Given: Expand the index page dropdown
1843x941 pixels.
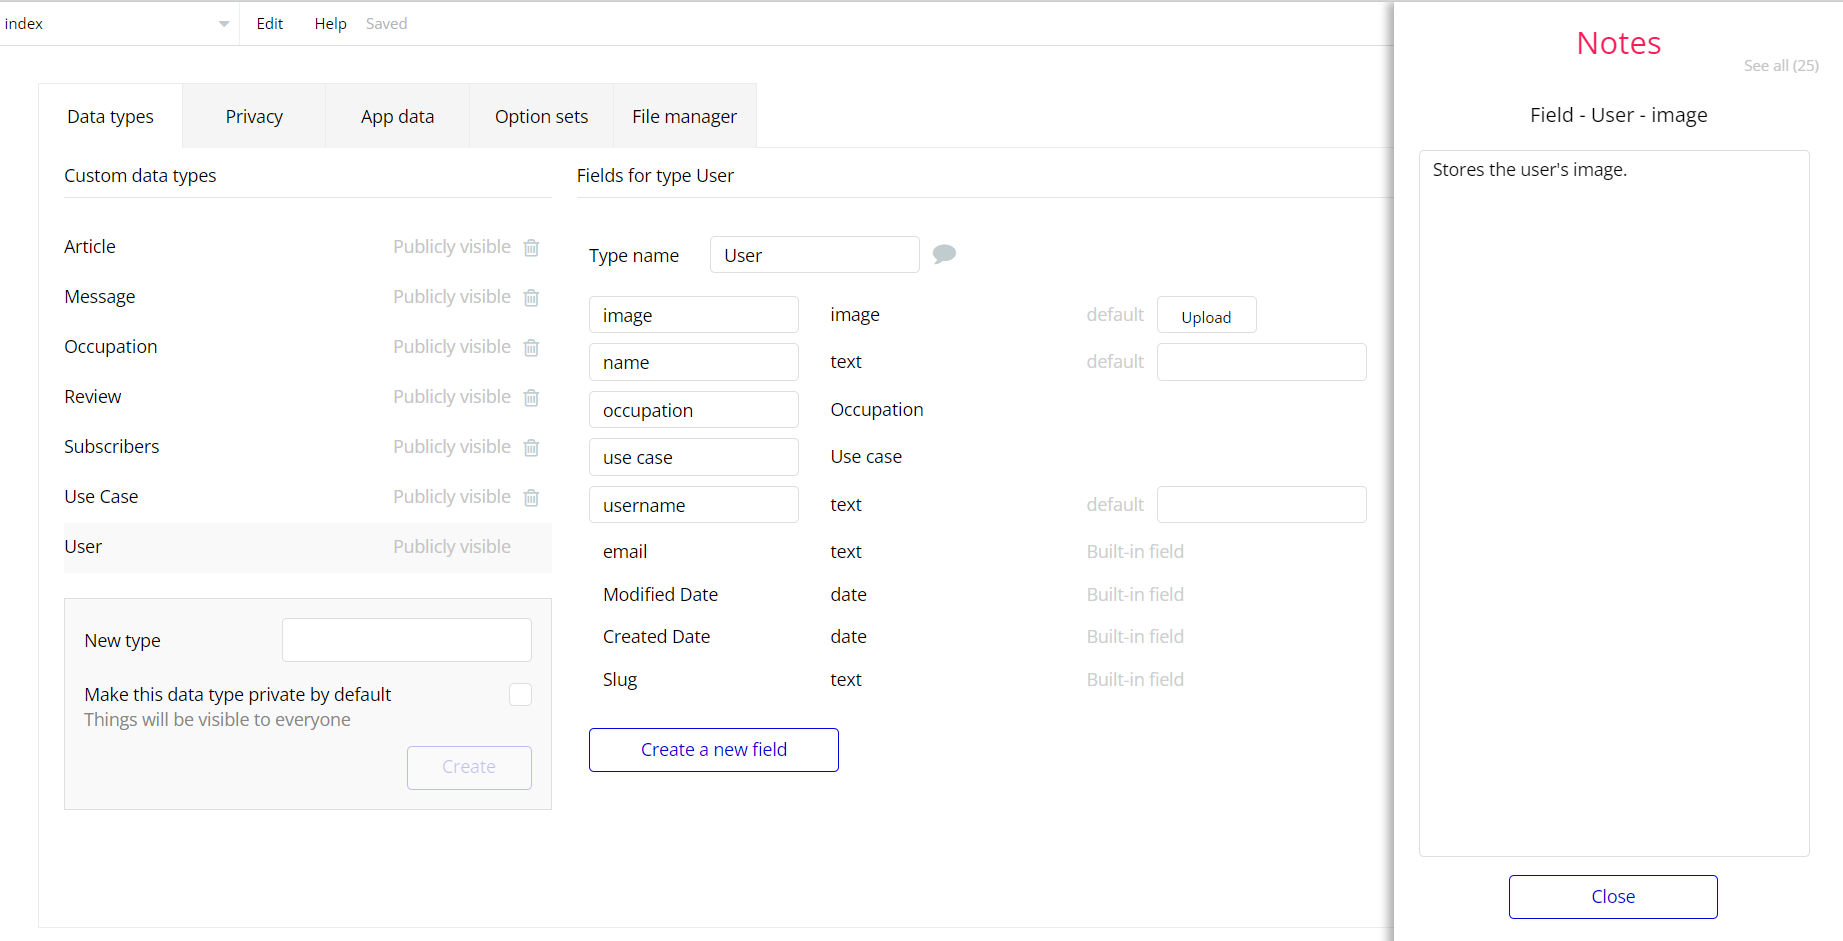Looking at the screenshot, I should [x=223, y=24].
